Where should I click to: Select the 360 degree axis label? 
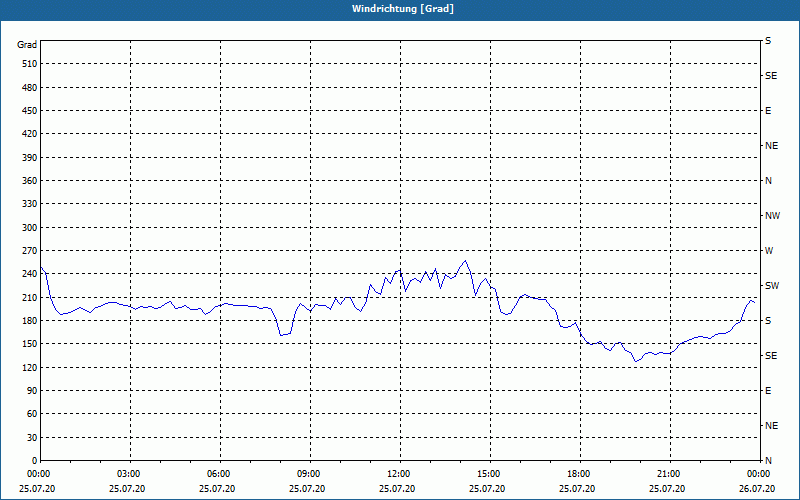pyautogui.click(x=30, y=181)
